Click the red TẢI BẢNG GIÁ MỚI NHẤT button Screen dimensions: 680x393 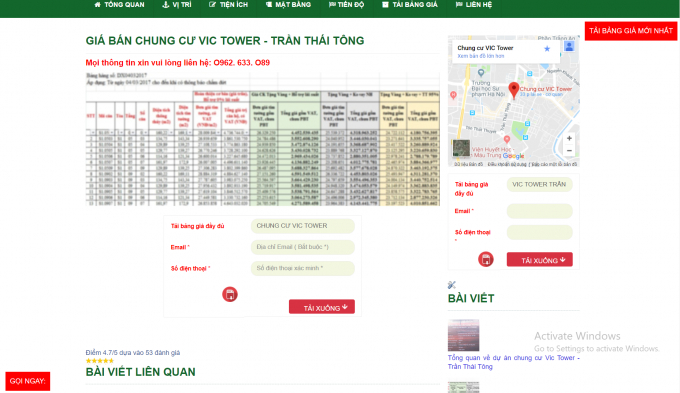(x=631, y=31)
